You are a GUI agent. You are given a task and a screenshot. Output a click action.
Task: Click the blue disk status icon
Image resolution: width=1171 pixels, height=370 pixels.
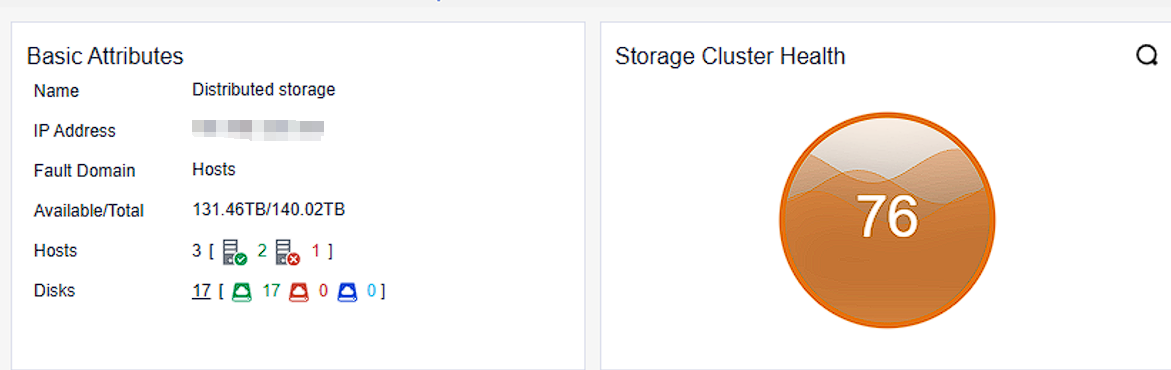(x=347, y=292)
